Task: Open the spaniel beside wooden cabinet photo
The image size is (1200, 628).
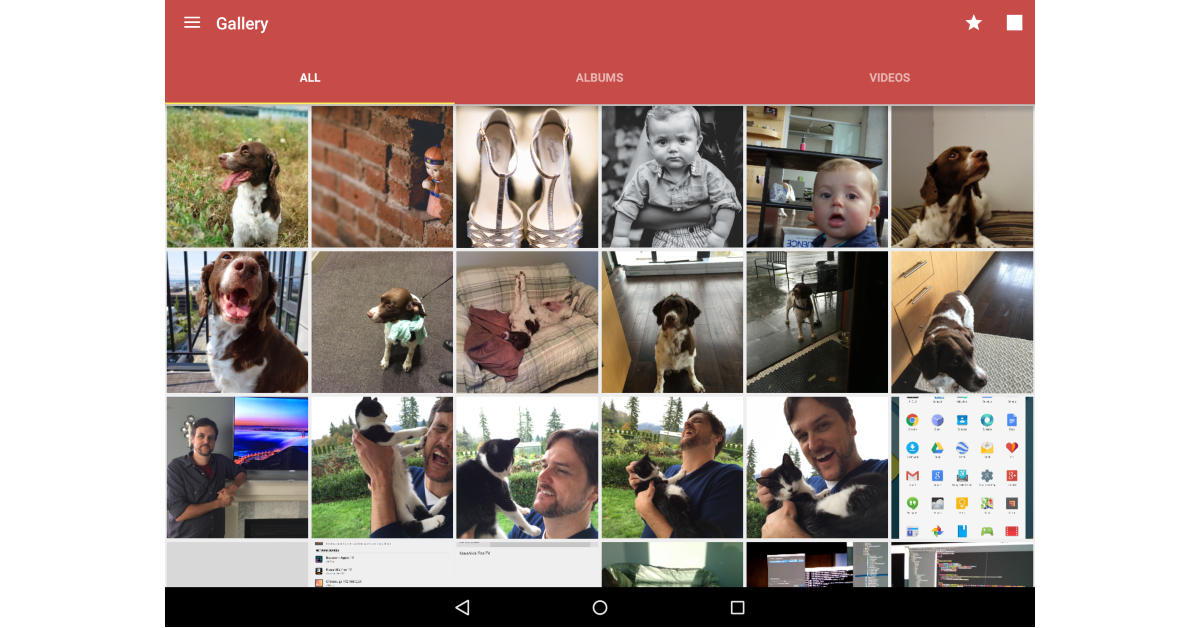Action: click(962, 322)
